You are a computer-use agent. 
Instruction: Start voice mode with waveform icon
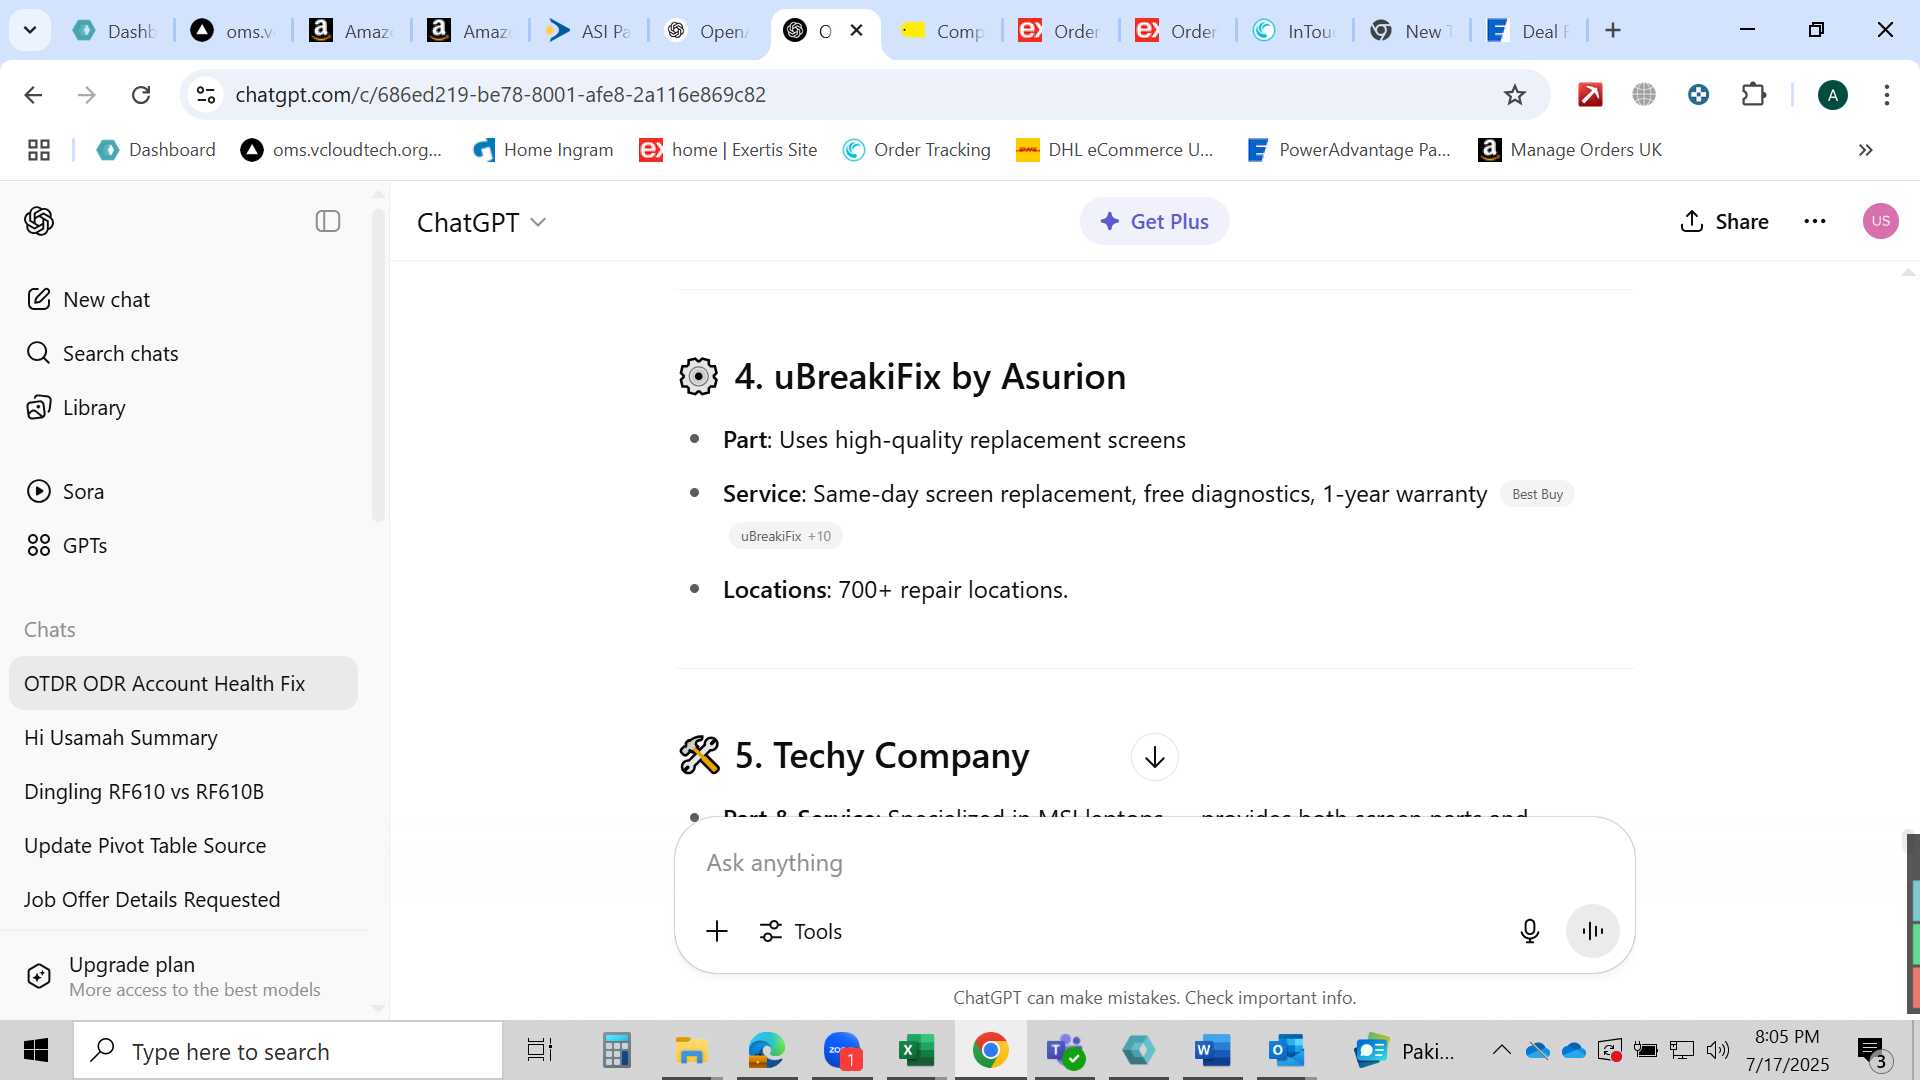[x=1593, y=931]
